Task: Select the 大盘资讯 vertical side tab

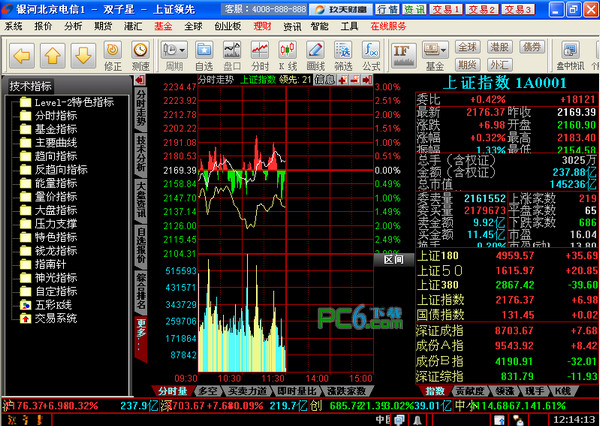Action: (x=141, y=200)
